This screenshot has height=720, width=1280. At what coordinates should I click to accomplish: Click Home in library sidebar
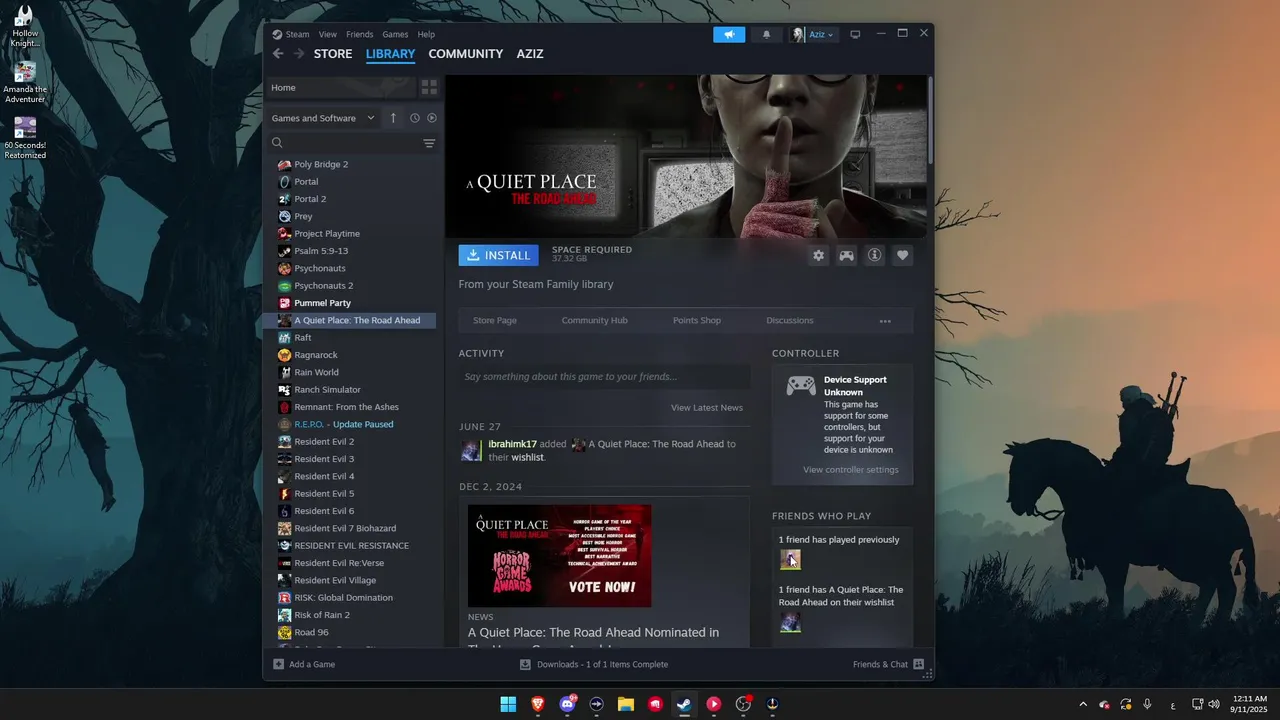pyautogui.click(x=340, y=87)
